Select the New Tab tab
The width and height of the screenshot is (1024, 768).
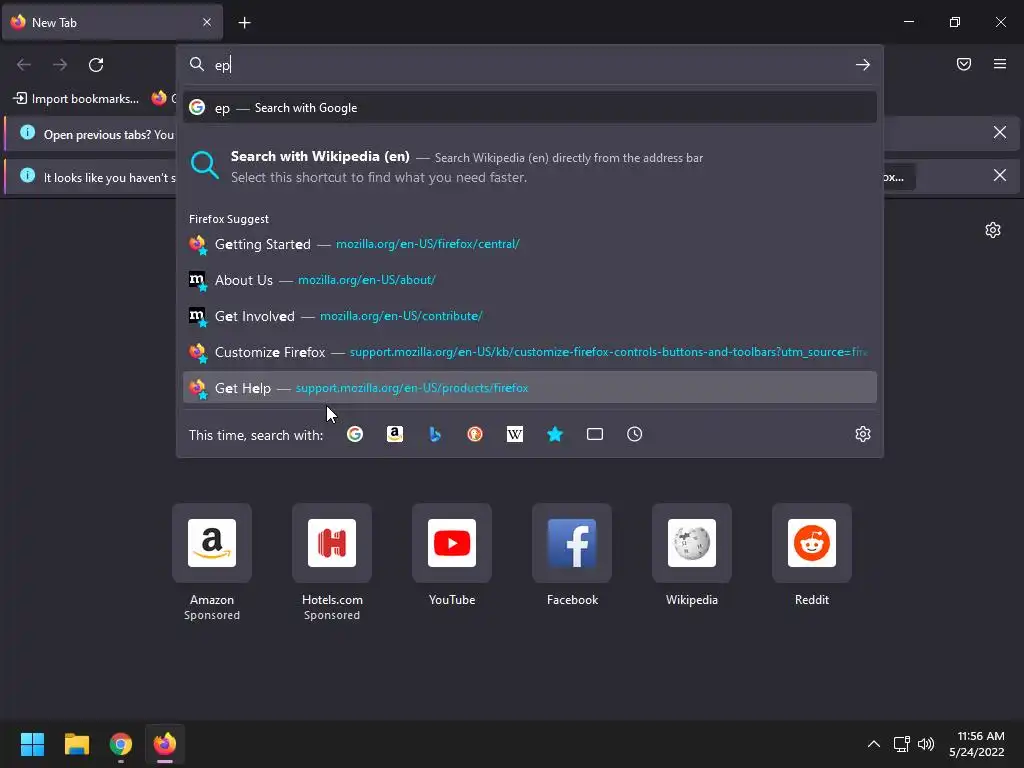112,22
